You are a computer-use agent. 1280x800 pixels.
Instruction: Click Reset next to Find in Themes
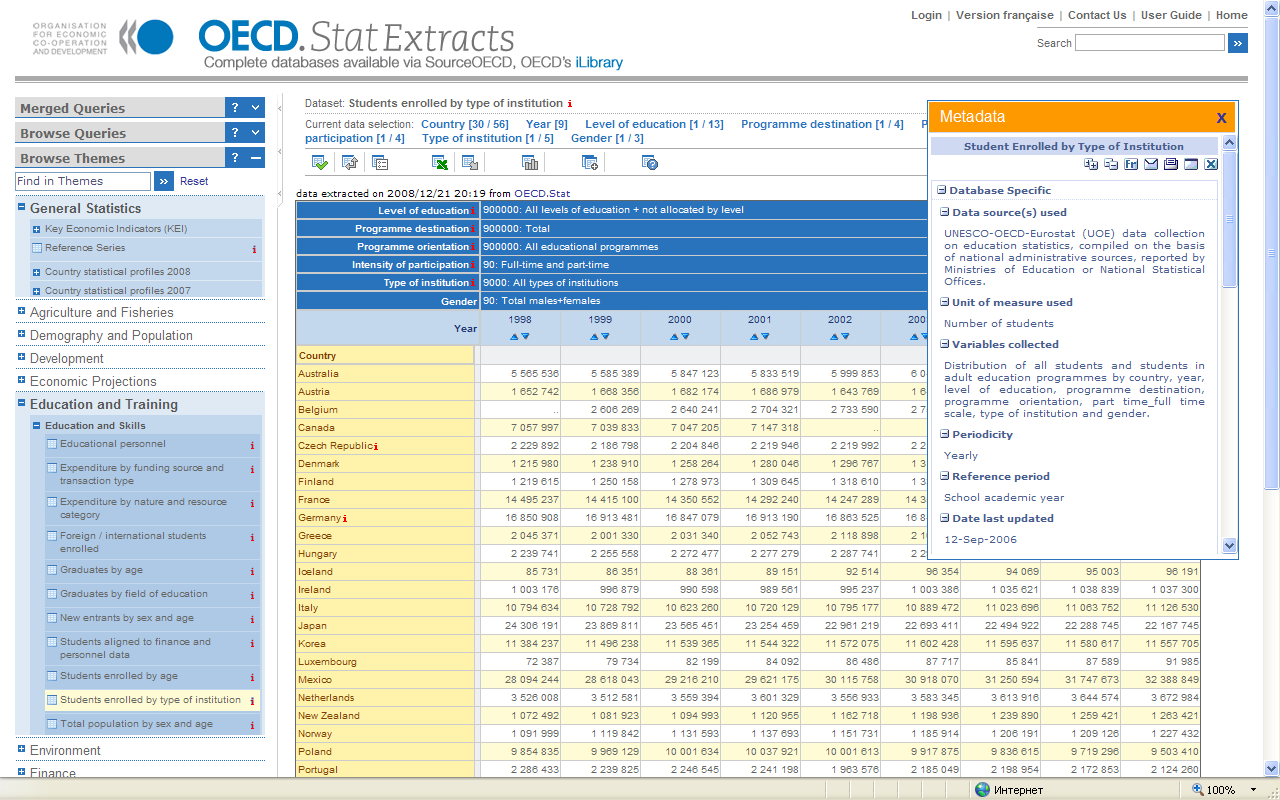pyautogui.click(x=194, y=181)
